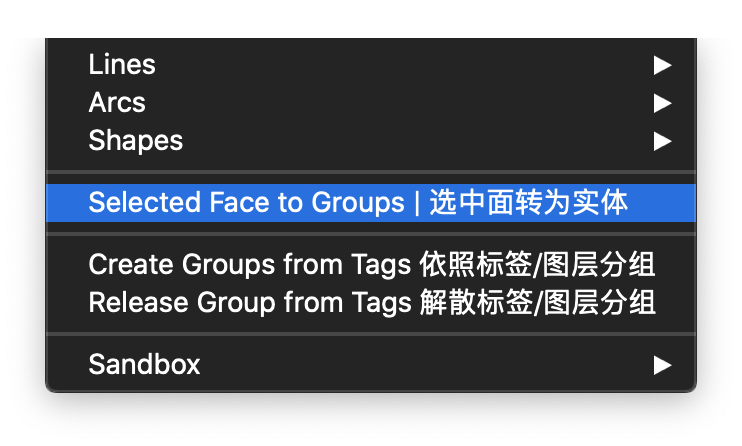This screenshot has width=742, height=446.
Task: Expand the Shapes submenu triangle
Action: coord(662,141)
